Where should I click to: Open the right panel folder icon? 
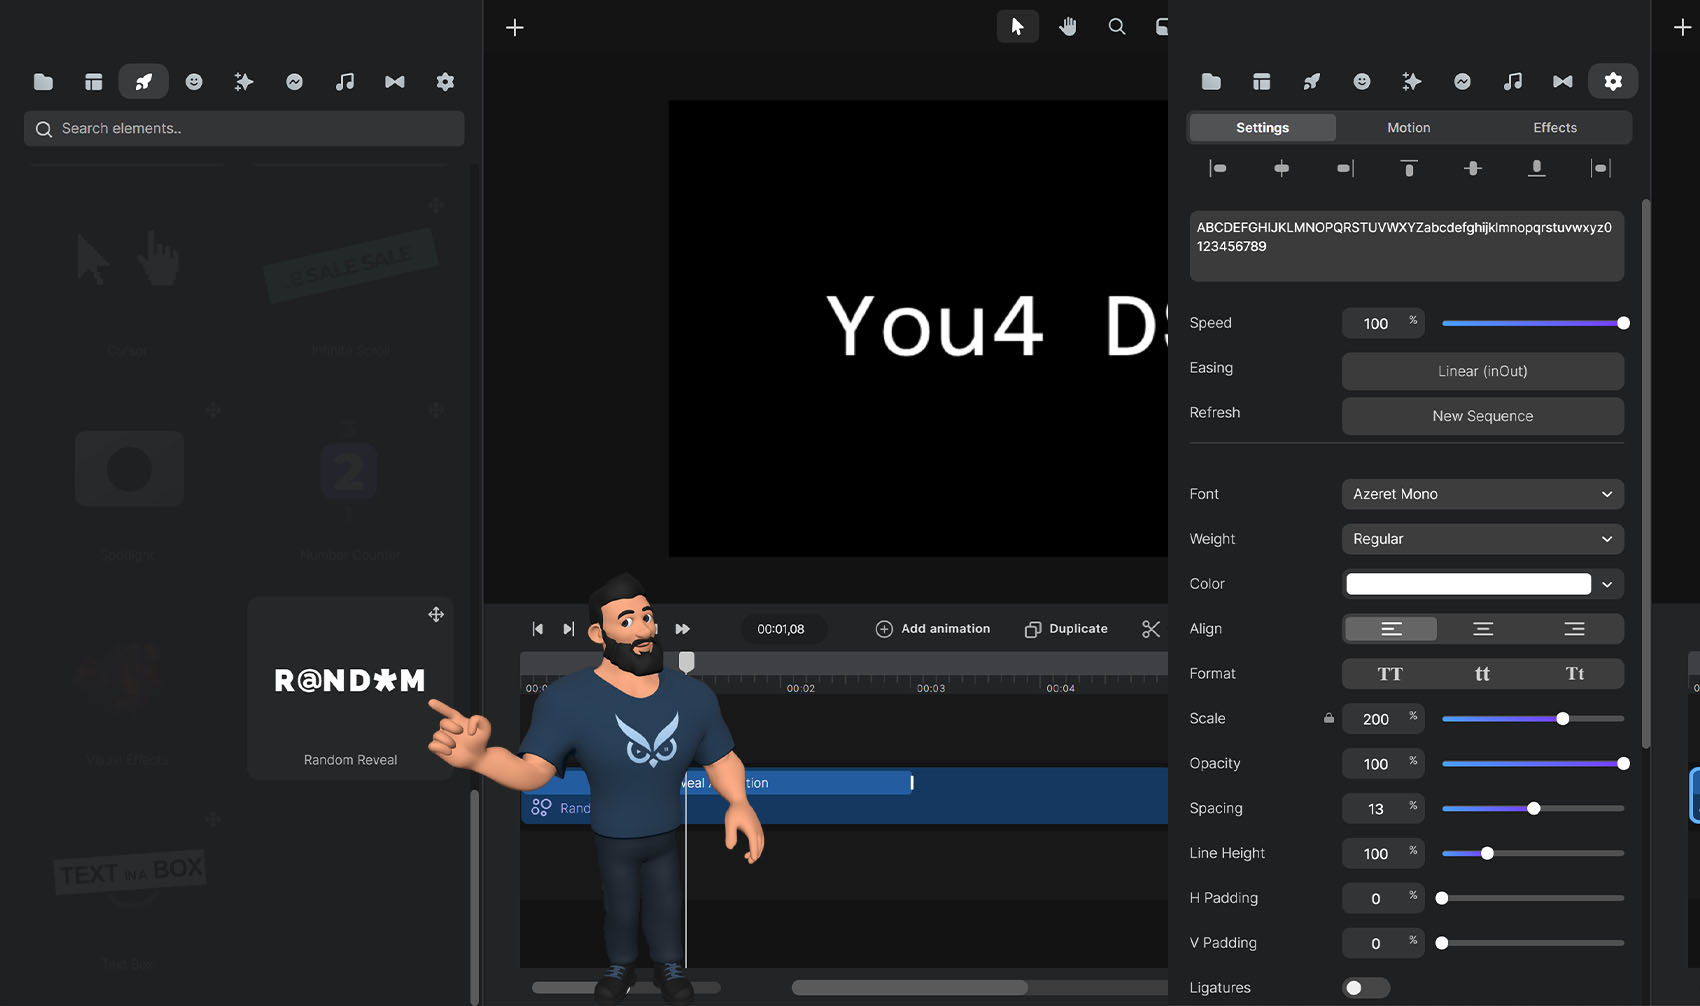(1211, 82)
